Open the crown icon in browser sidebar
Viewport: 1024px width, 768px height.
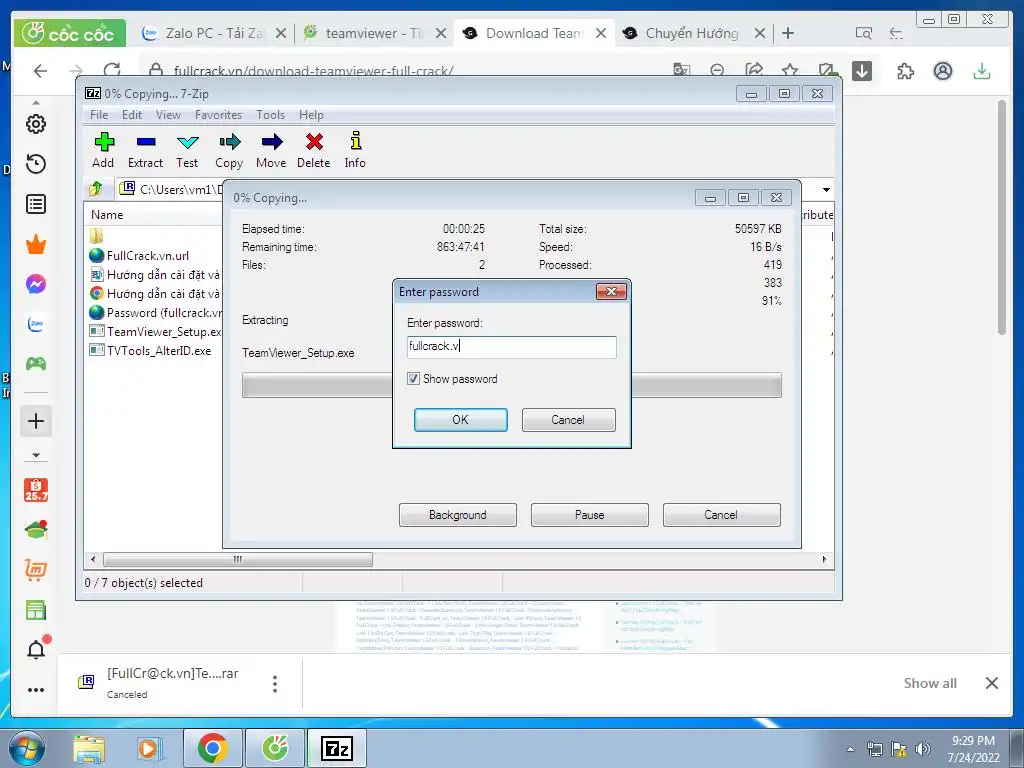36,244
